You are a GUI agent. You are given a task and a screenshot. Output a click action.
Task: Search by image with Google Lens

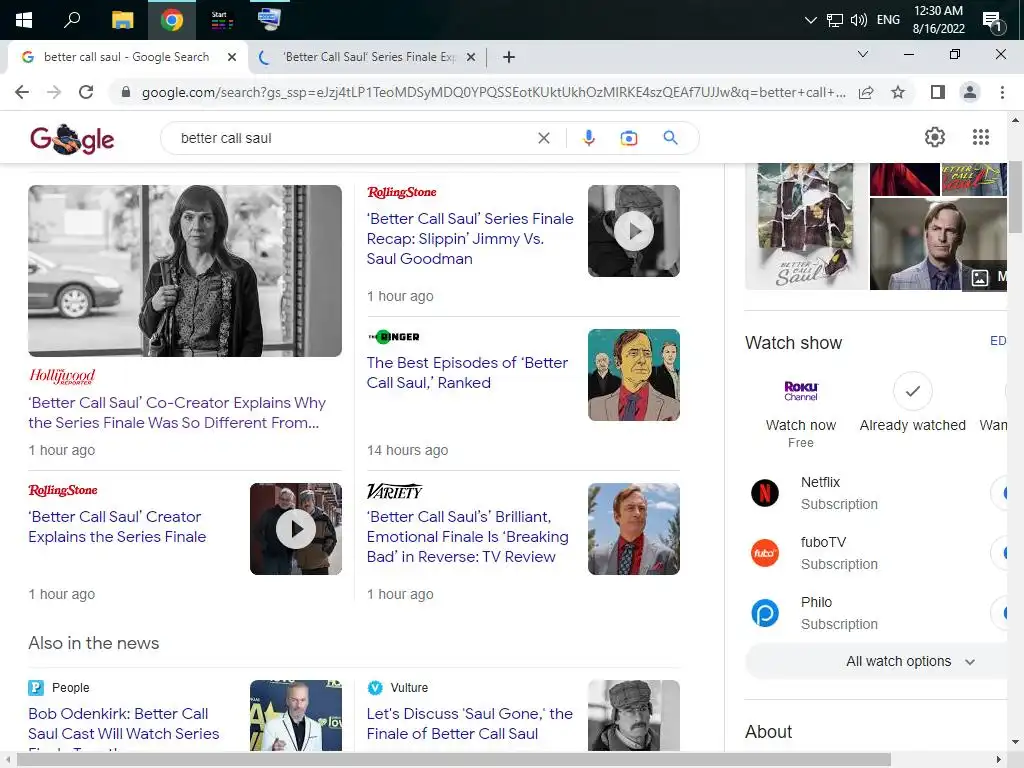pyautogui.click(x=628, y=138)
